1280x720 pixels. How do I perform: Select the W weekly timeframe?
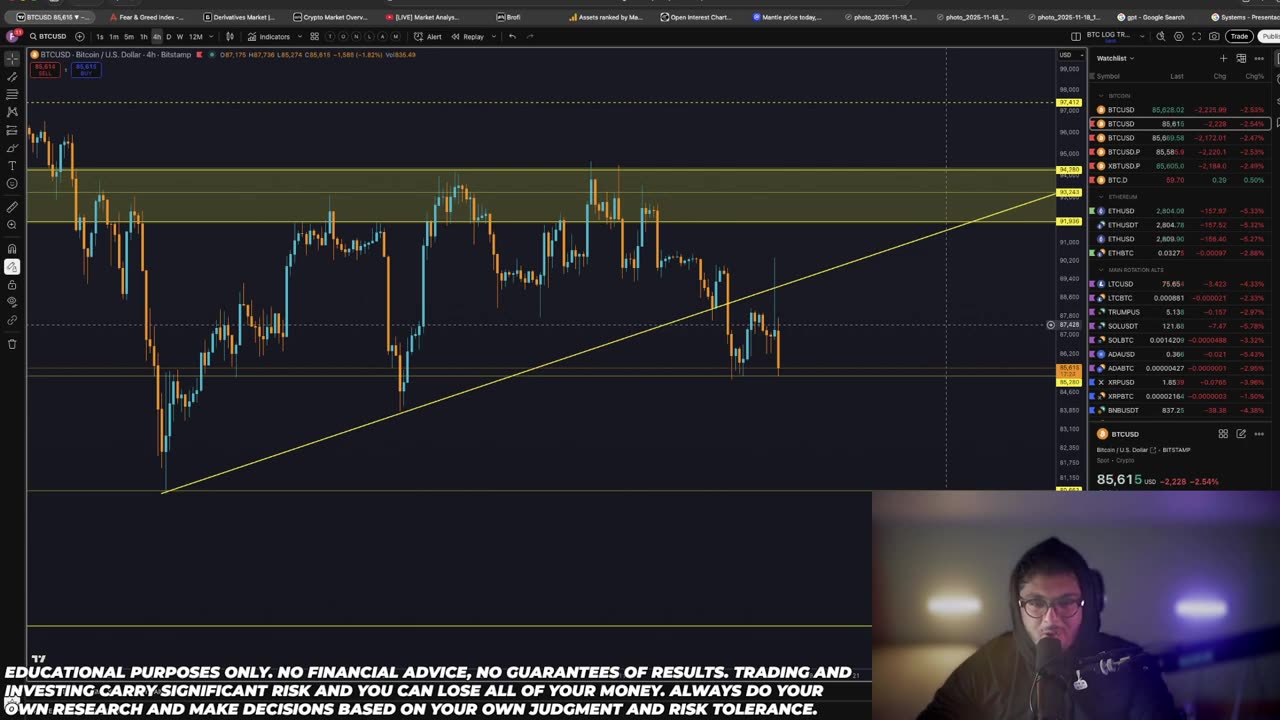[x=180, y=36]
